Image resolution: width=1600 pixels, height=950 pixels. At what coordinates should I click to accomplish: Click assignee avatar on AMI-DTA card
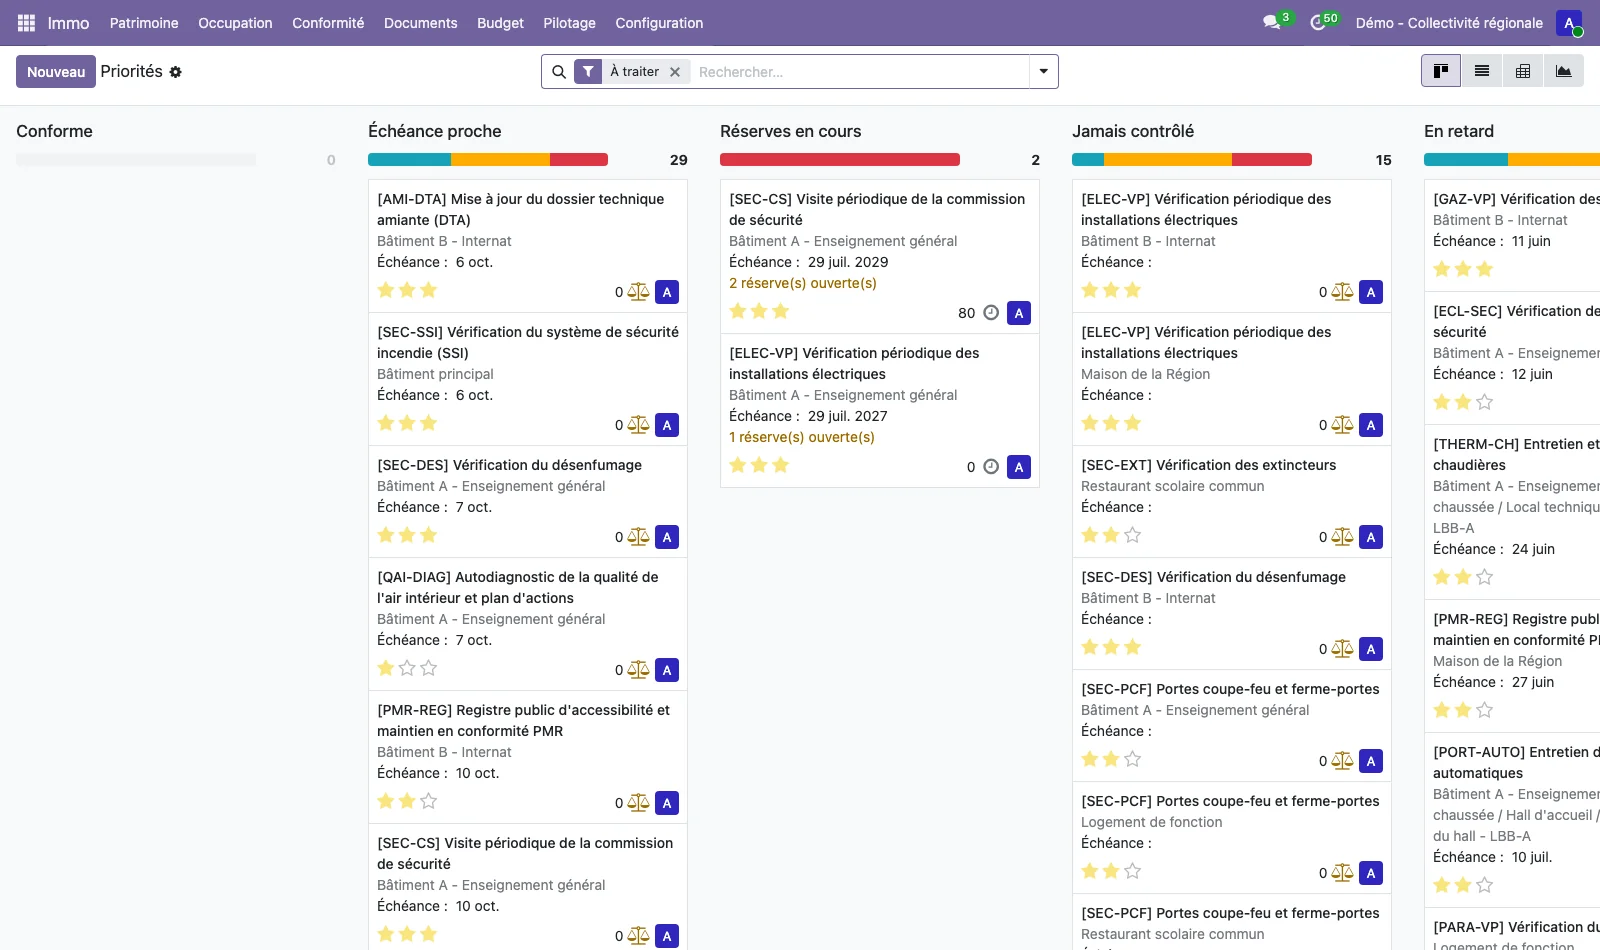667,292
